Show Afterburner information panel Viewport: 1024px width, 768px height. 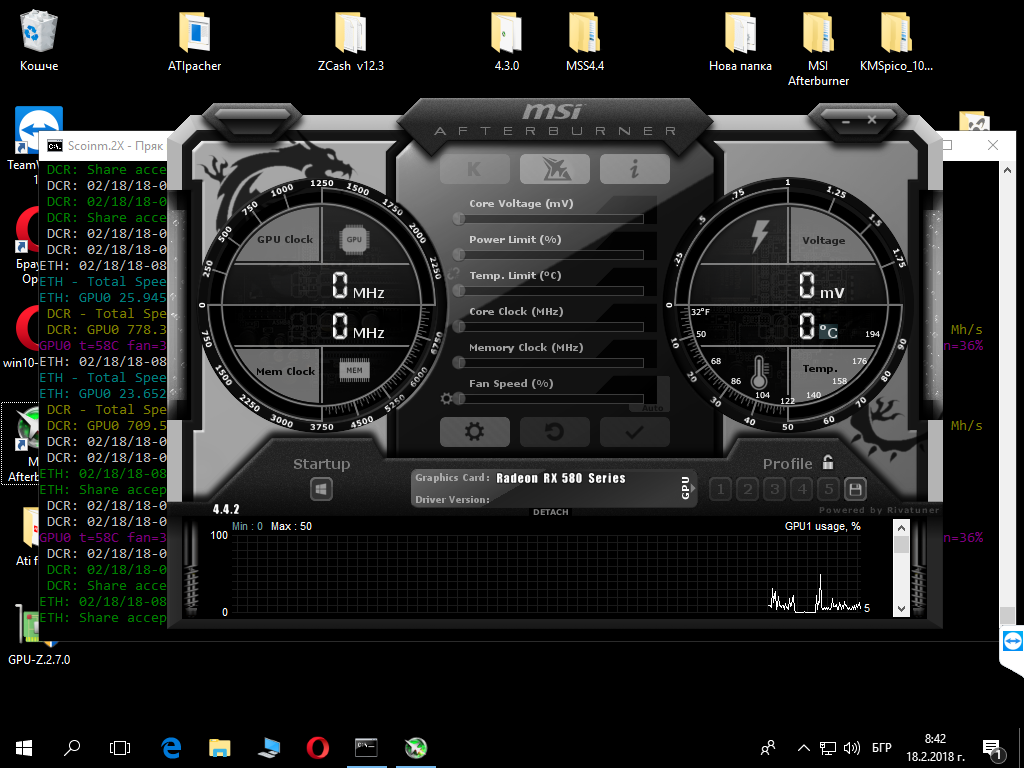point(634,169)
